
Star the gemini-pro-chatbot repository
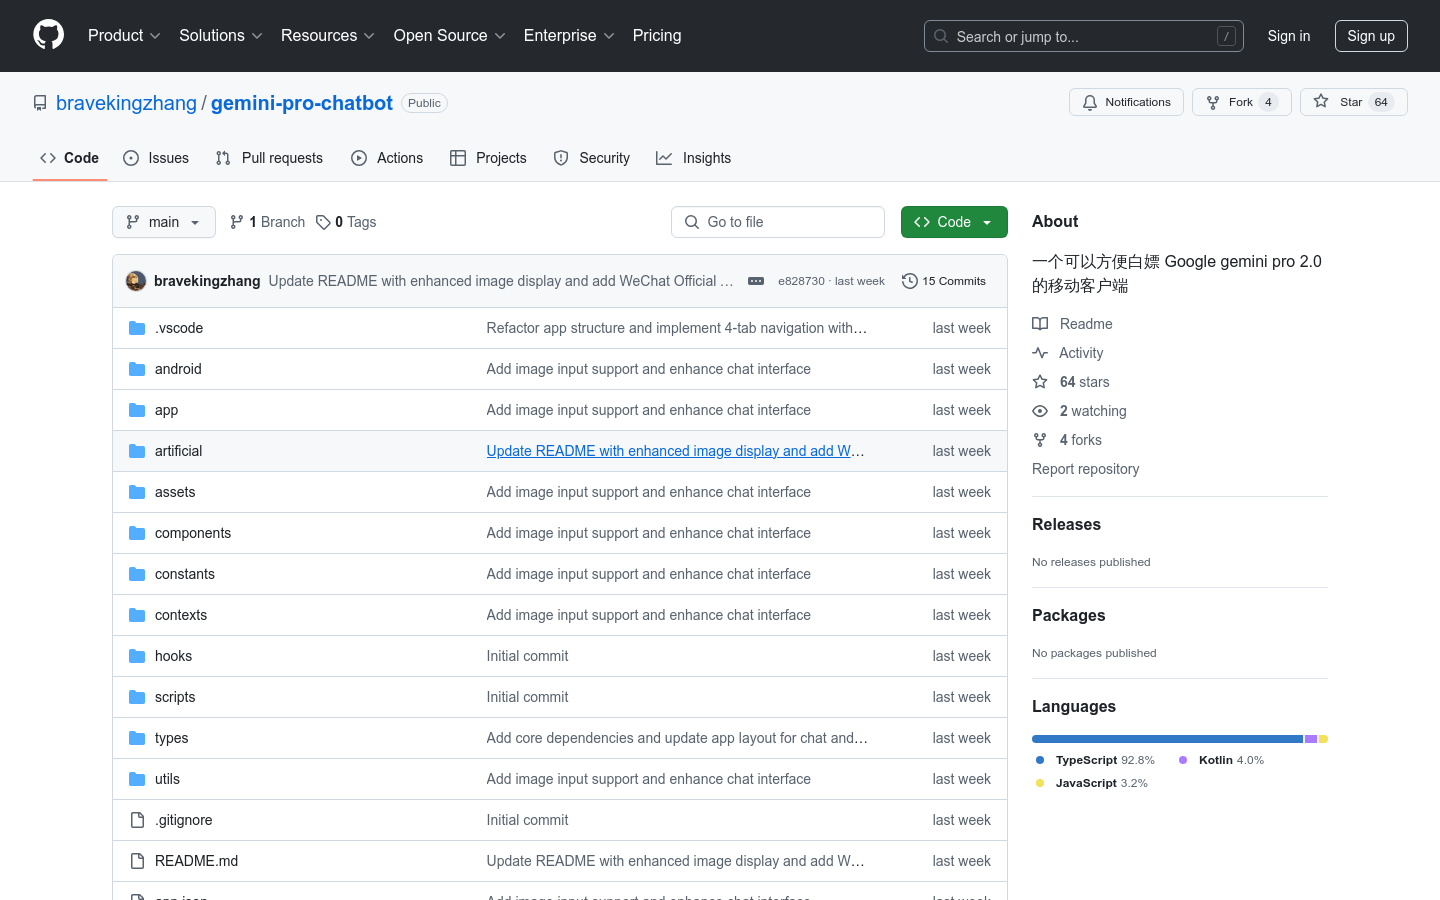click(x=1352, y=102)
